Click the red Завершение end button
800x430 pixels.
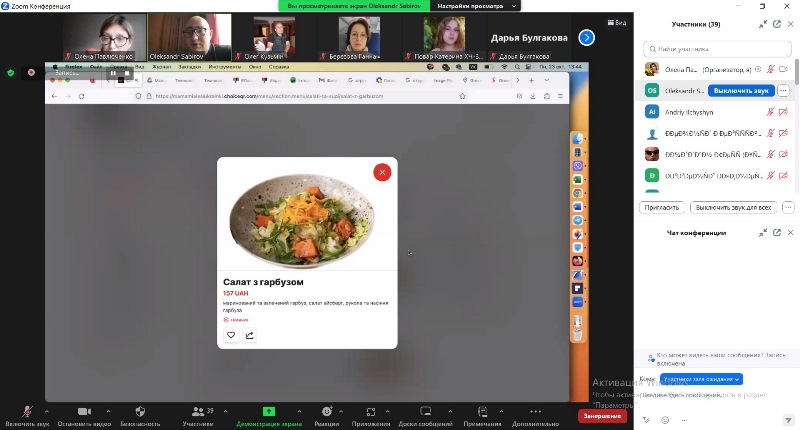click(x=602, y=416)
